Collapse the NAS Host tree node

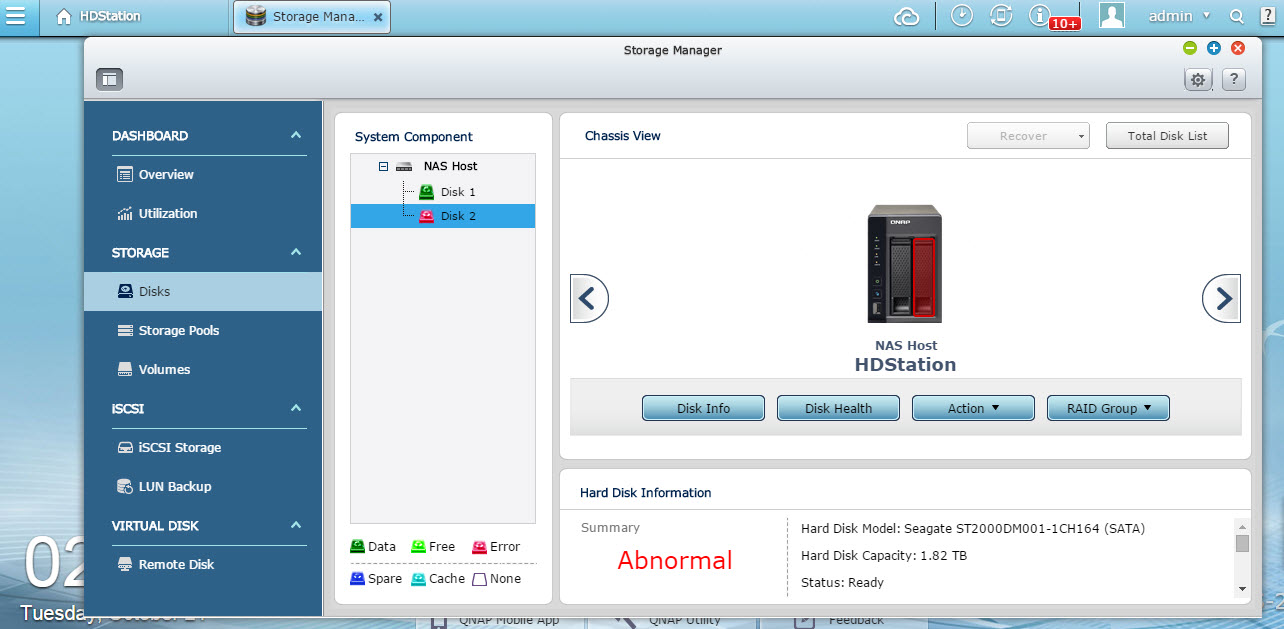click(x=383, y=167)
